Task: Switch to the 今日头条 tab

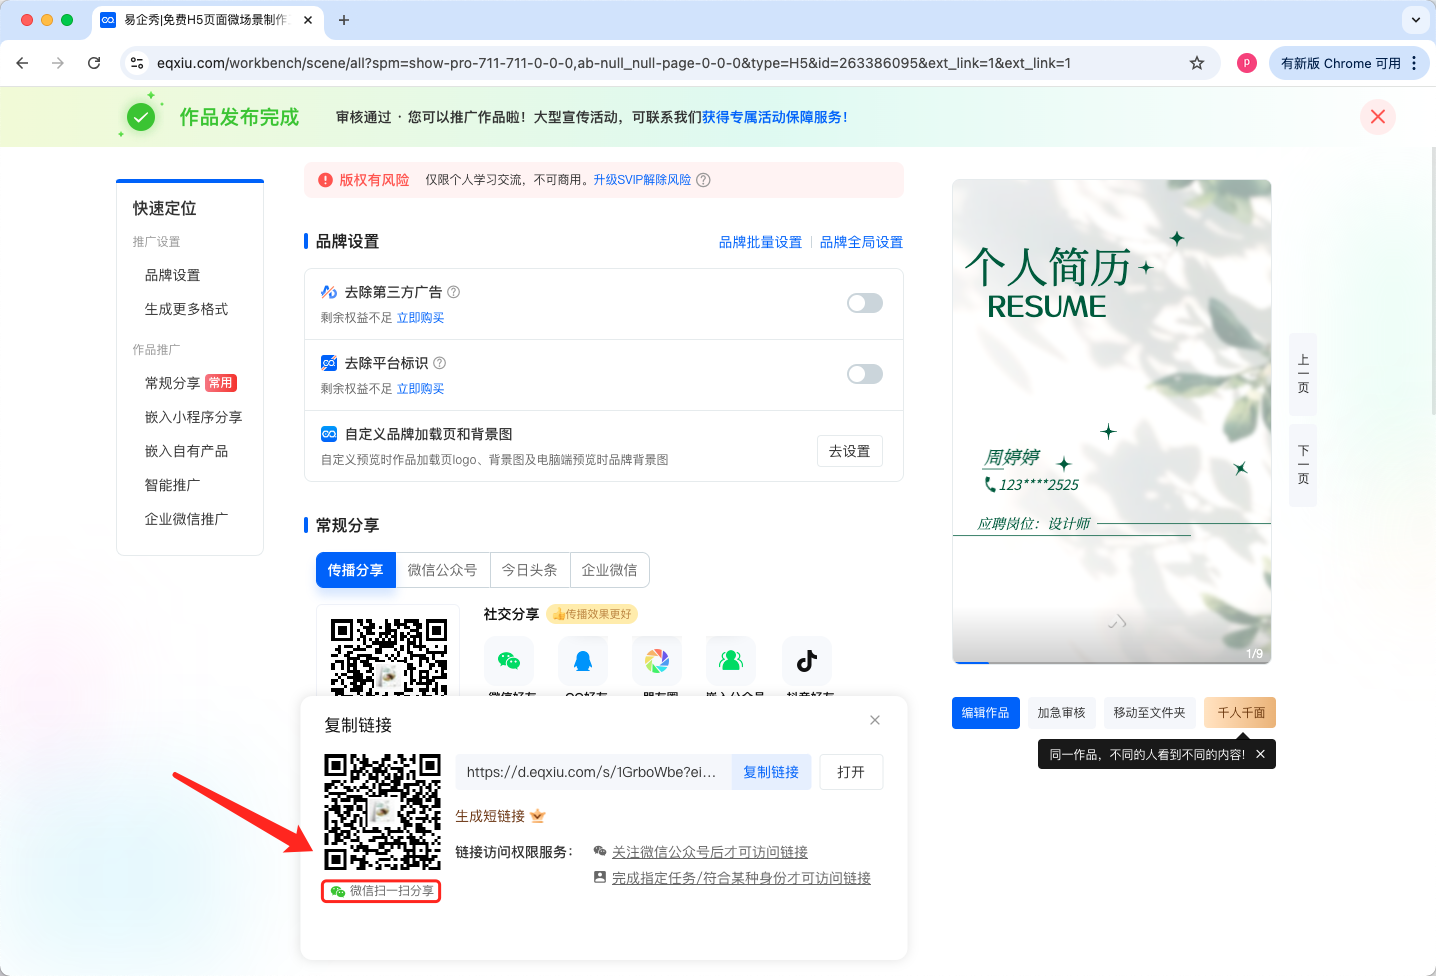Action: [x=530, y=570]
